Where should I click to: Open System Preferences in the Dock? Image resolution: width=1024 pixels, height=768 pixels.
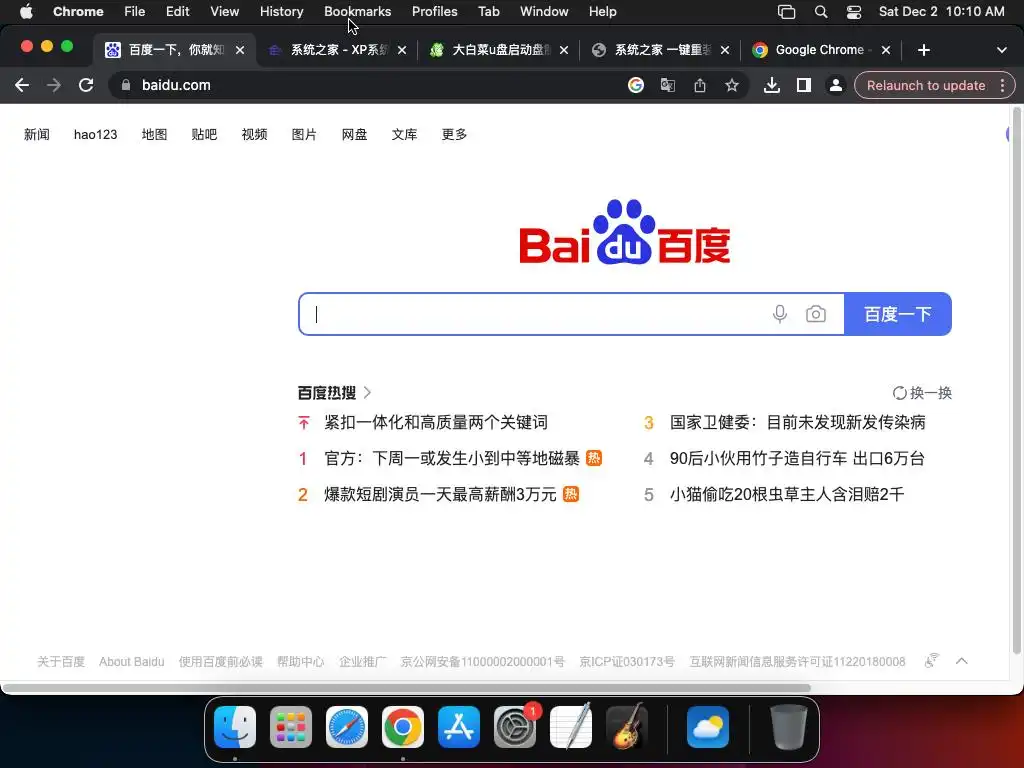515,727
